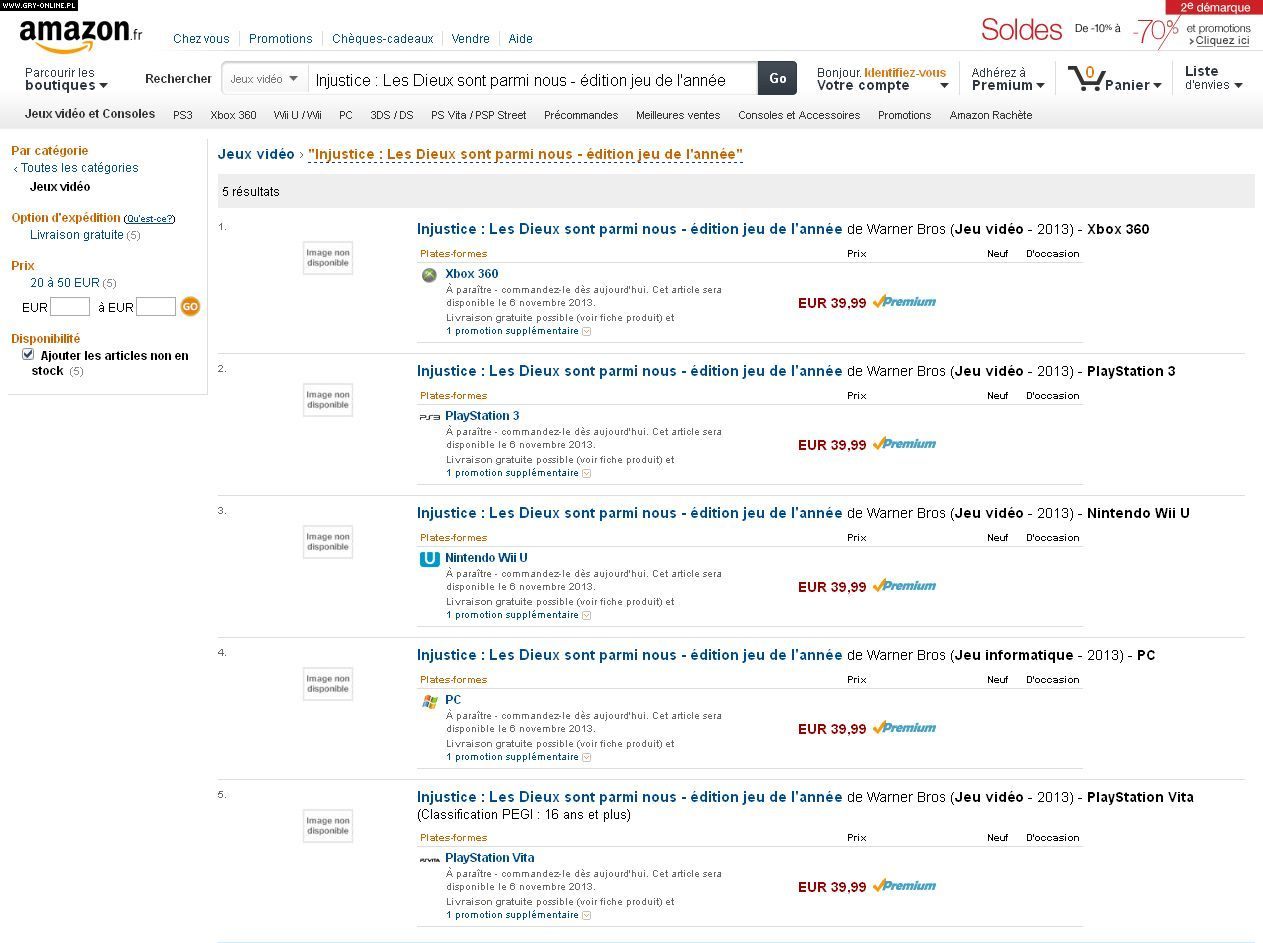1263x943 pixels.
Task: Click the Windows PC platform icon
Action: [429, 701]
